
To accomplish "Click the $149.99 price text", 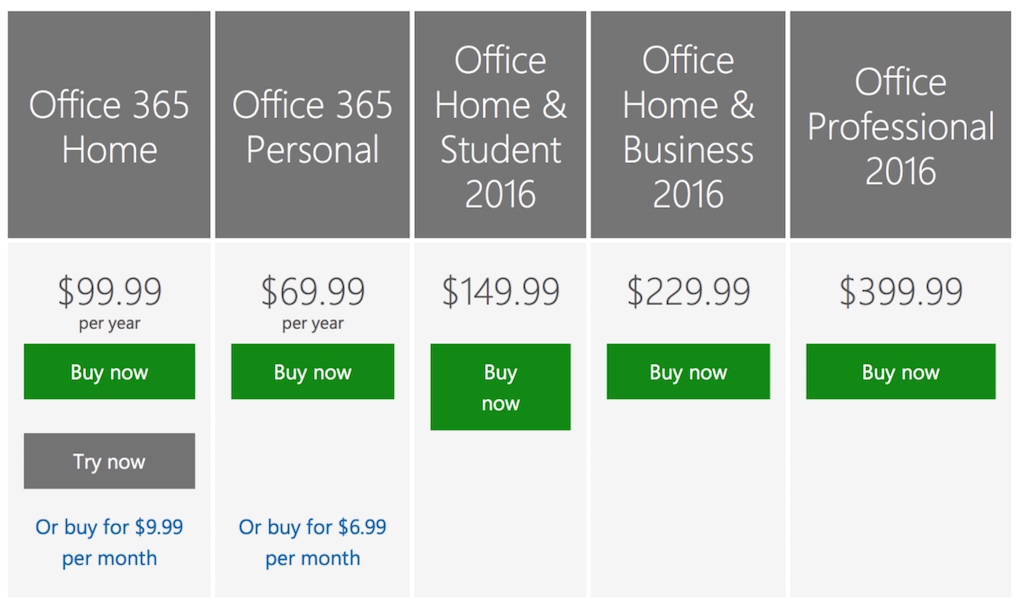I will (500, 291).
